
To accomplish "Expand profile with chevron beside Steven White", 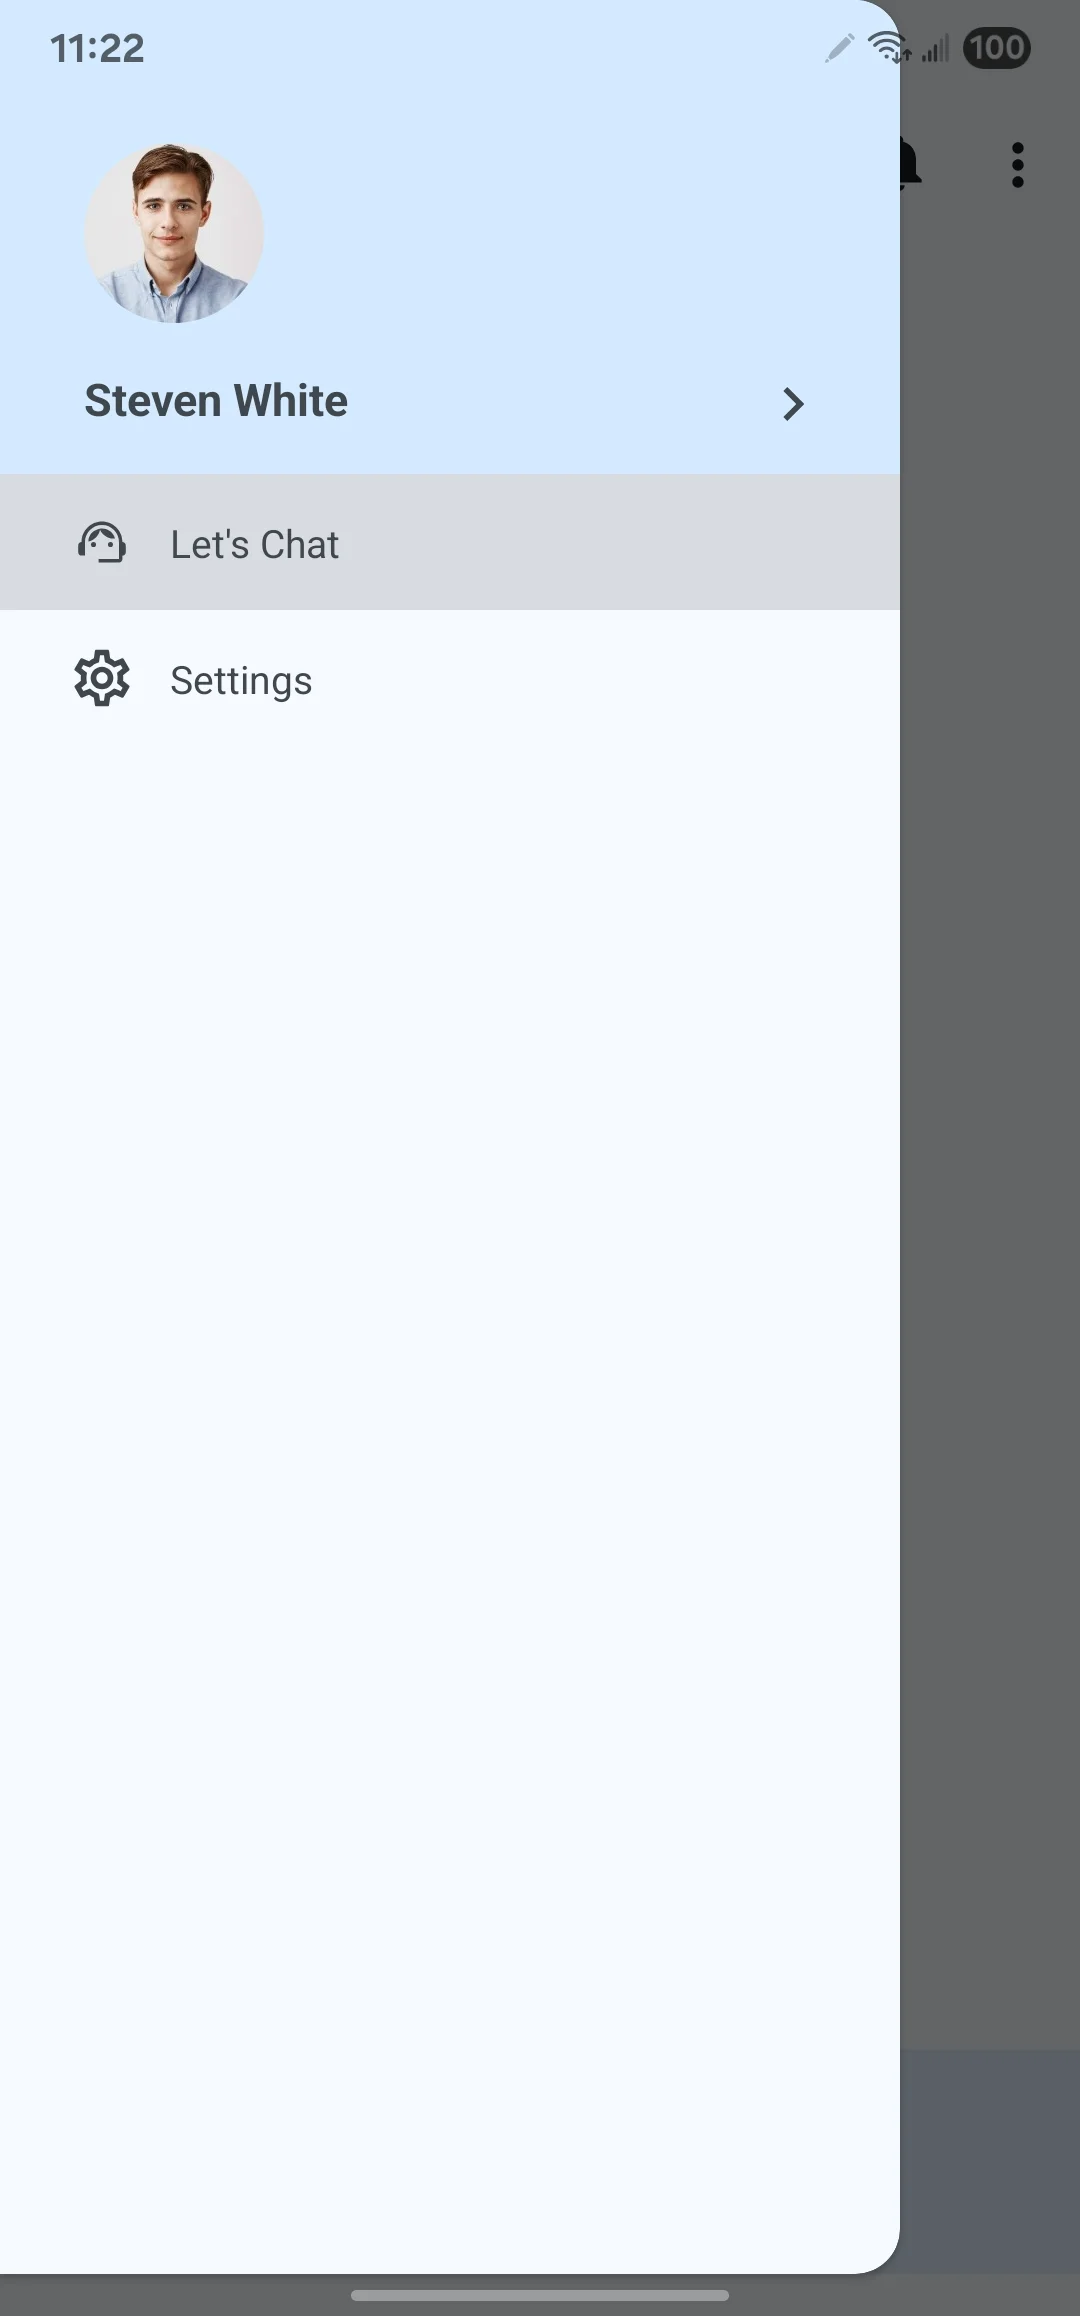I will [x=793, y=404].
